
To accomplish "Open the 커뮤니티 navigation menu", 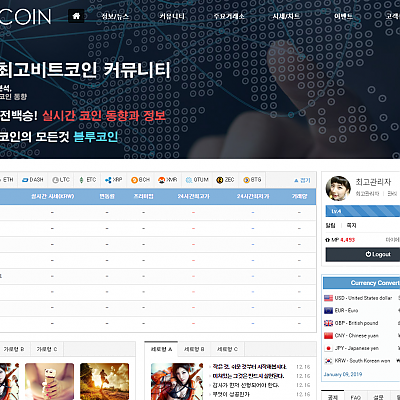I will pos(172,16).
